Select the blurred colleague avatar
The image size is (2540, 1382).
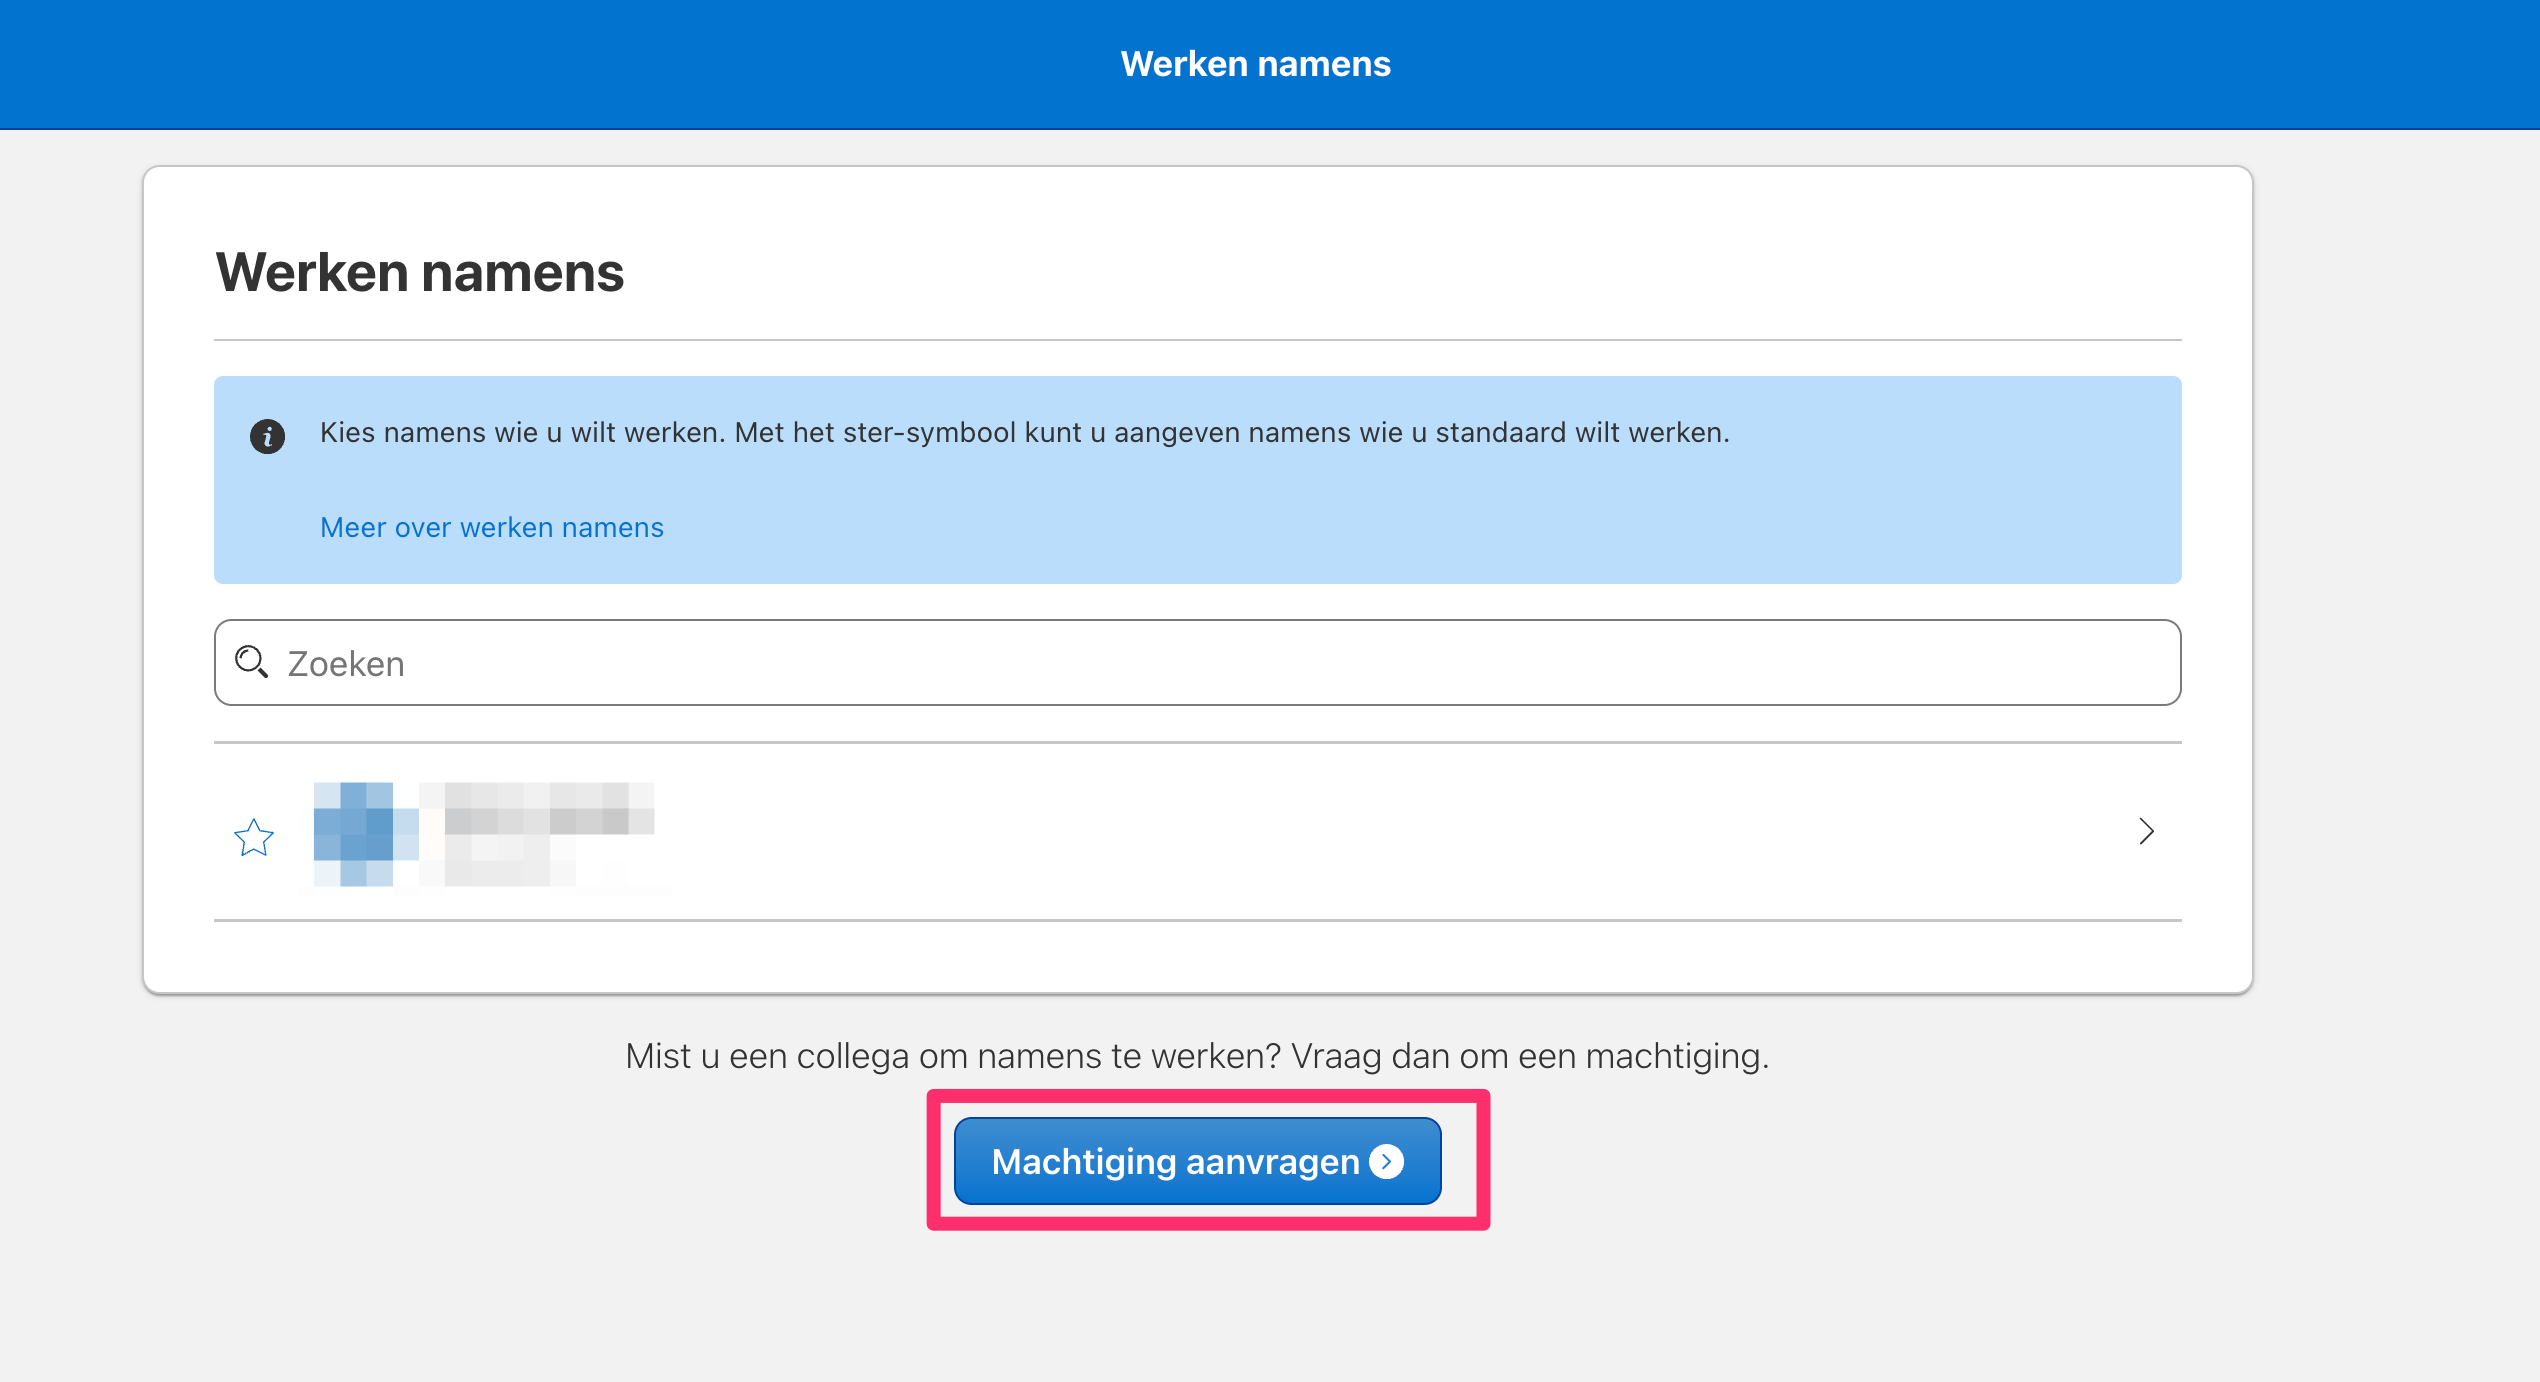tap(366, 834)
